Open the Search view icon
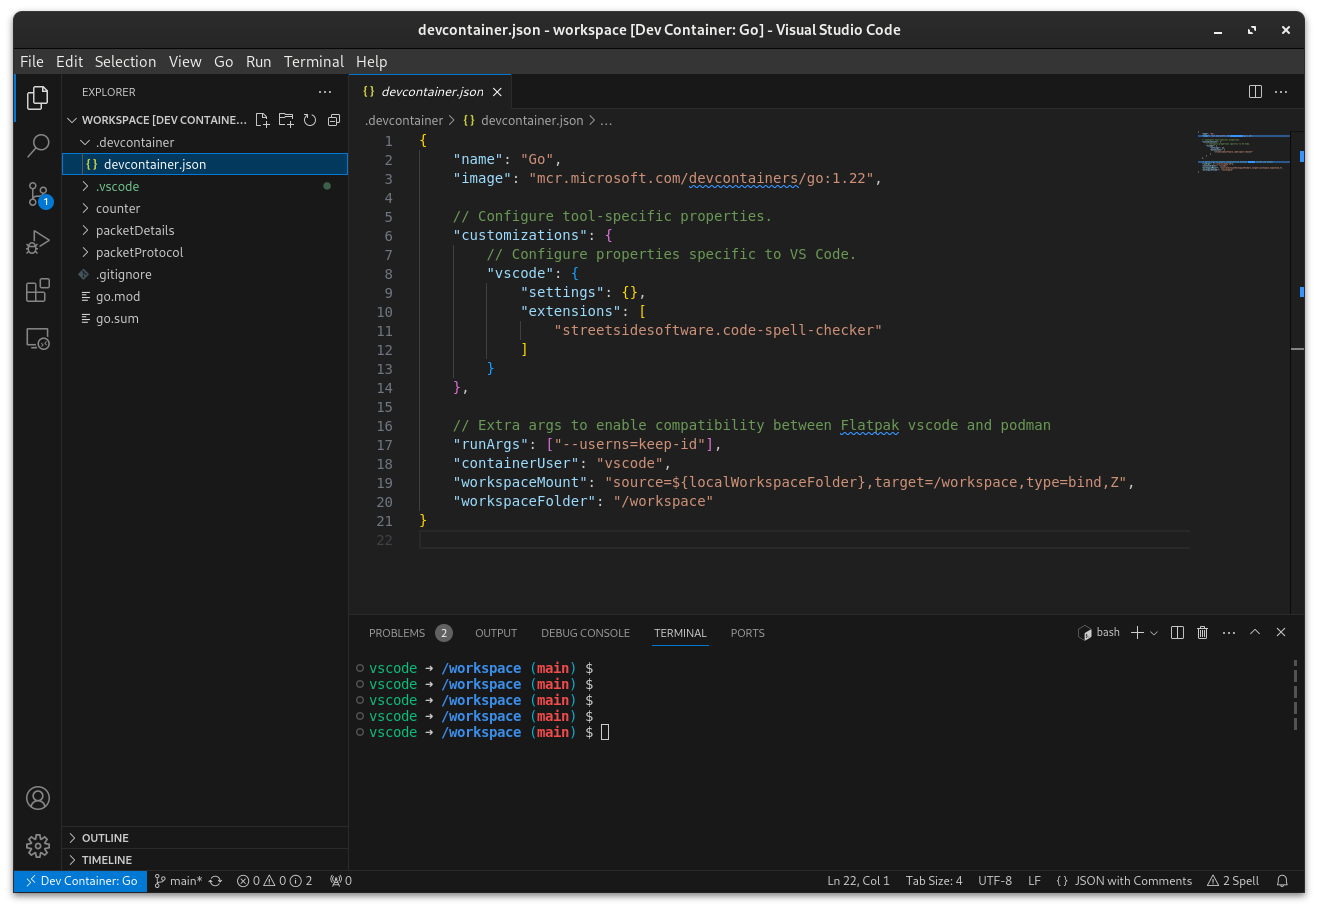1318x909 pixels. click(x=38, y=145)
